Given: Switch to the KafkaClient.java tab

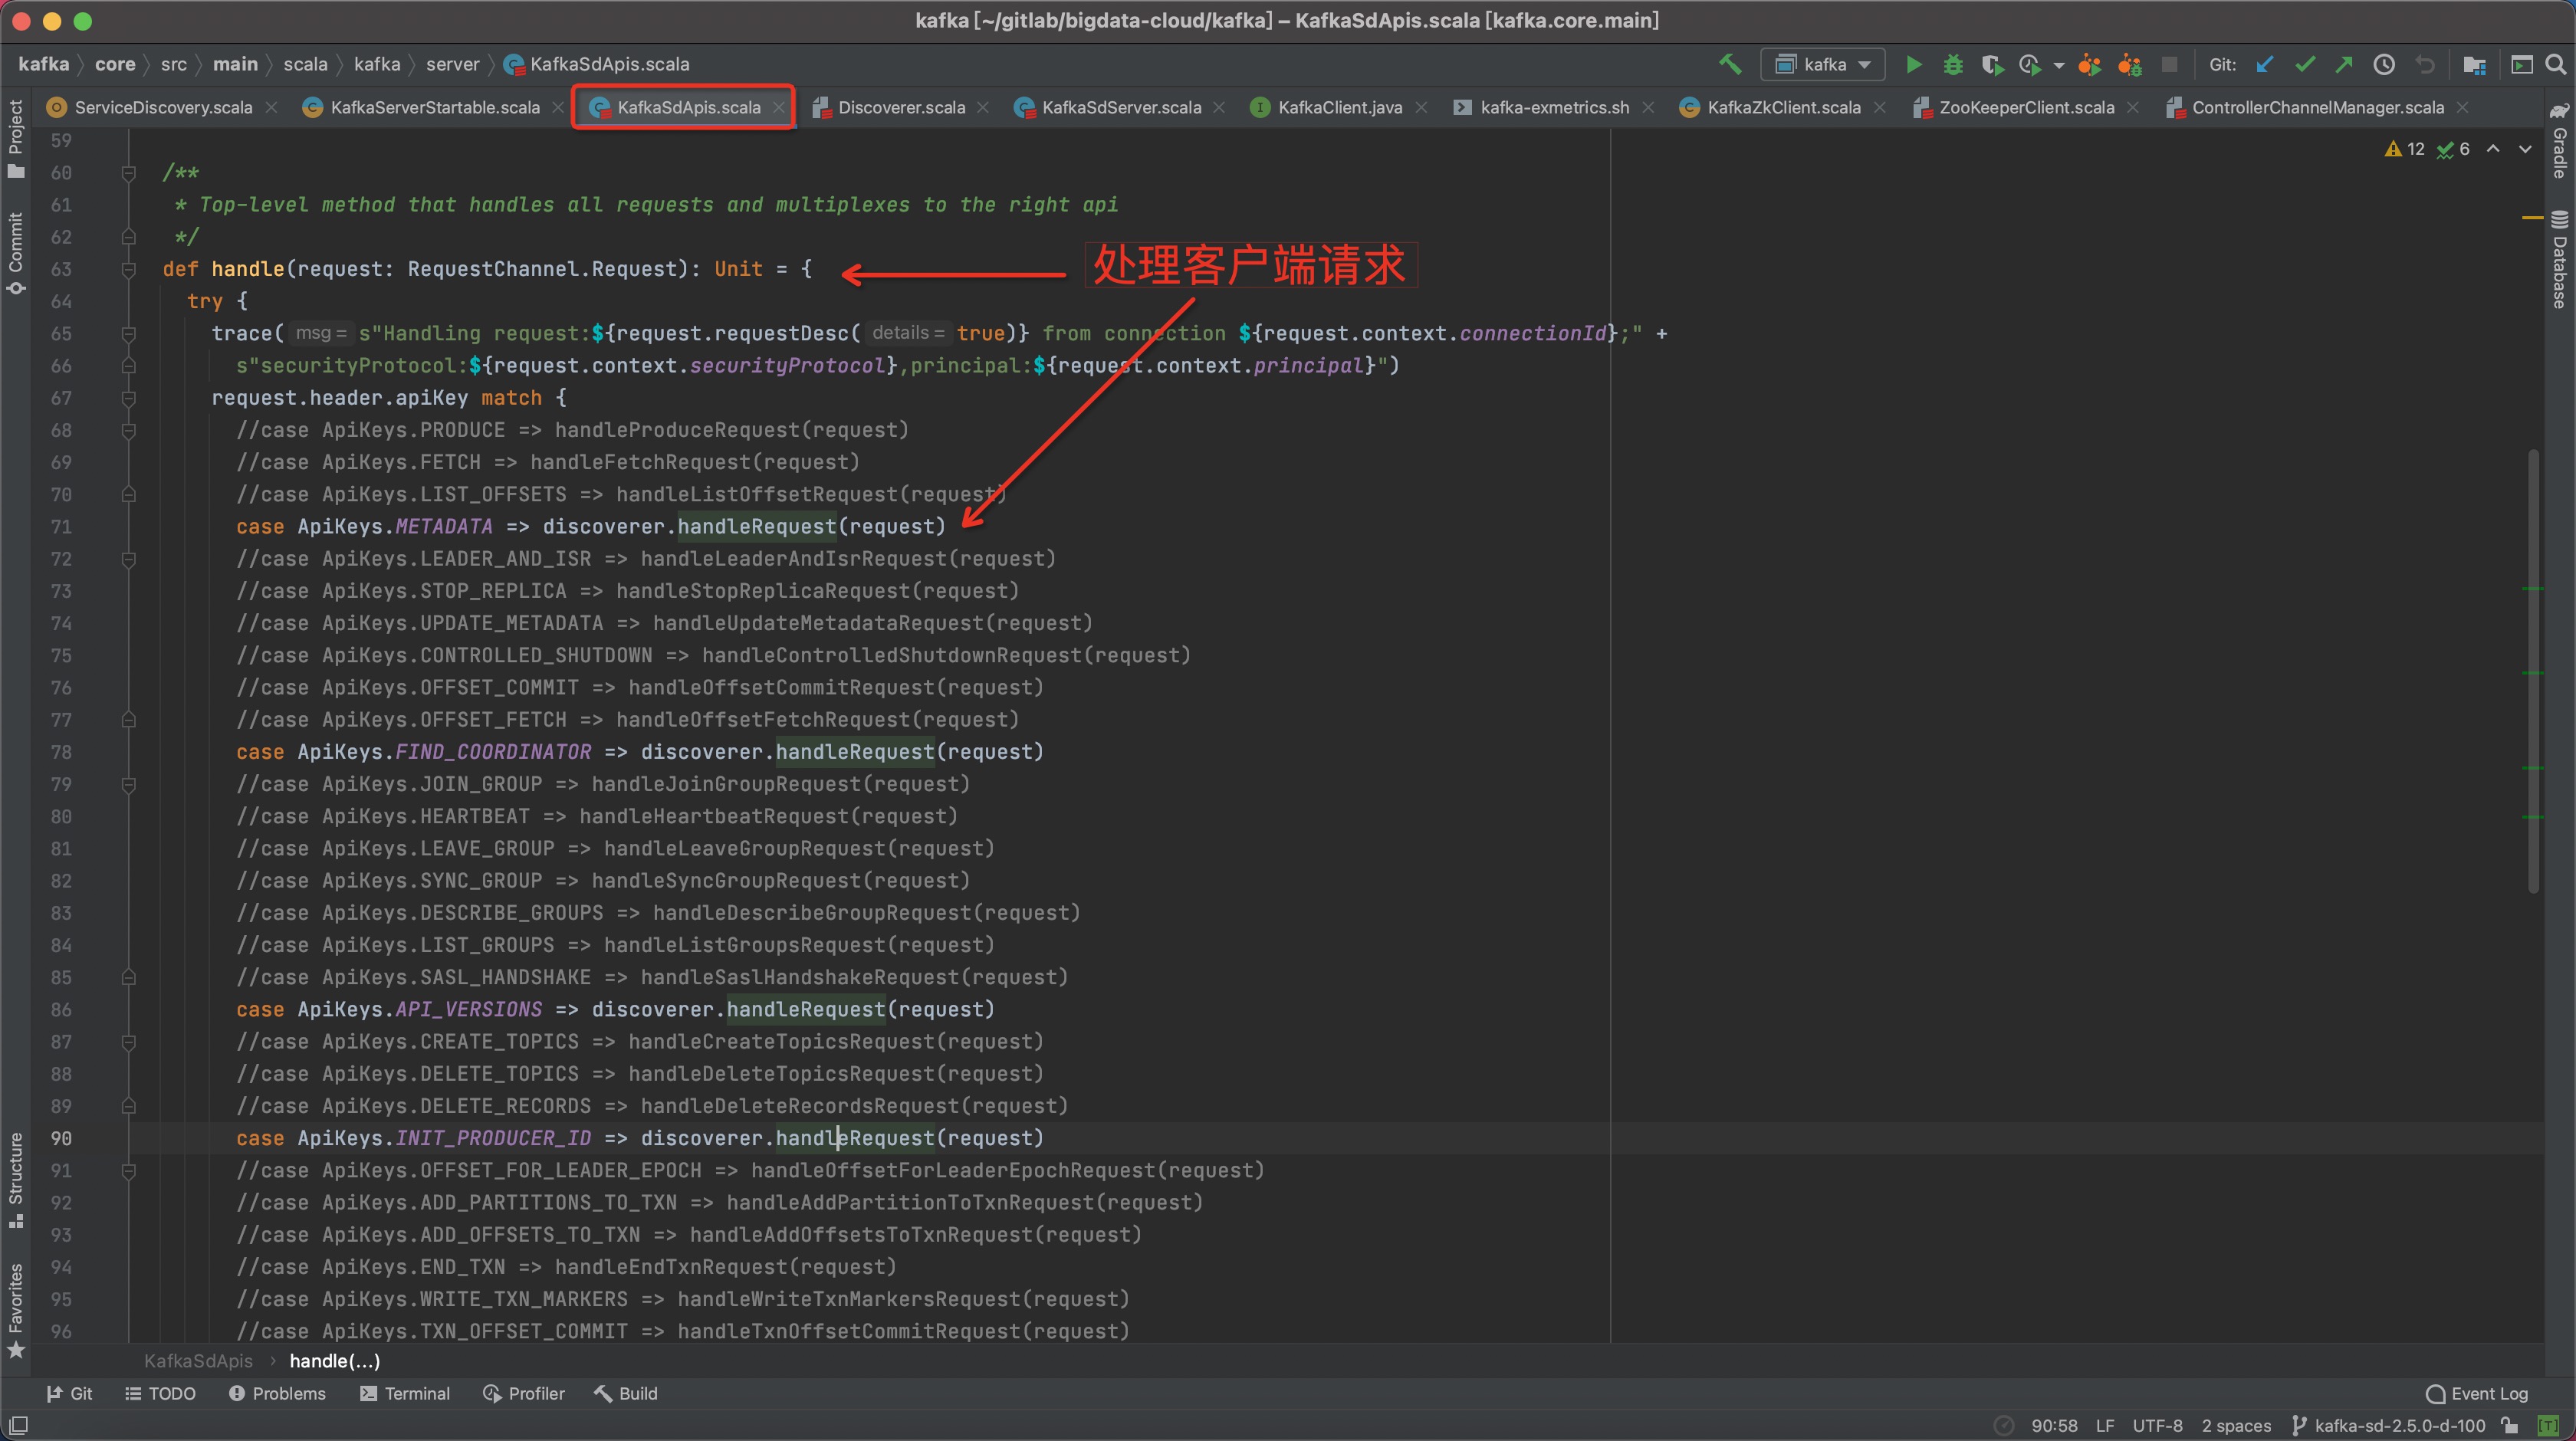Looking at the screenshot, I should click(1340, 107).
